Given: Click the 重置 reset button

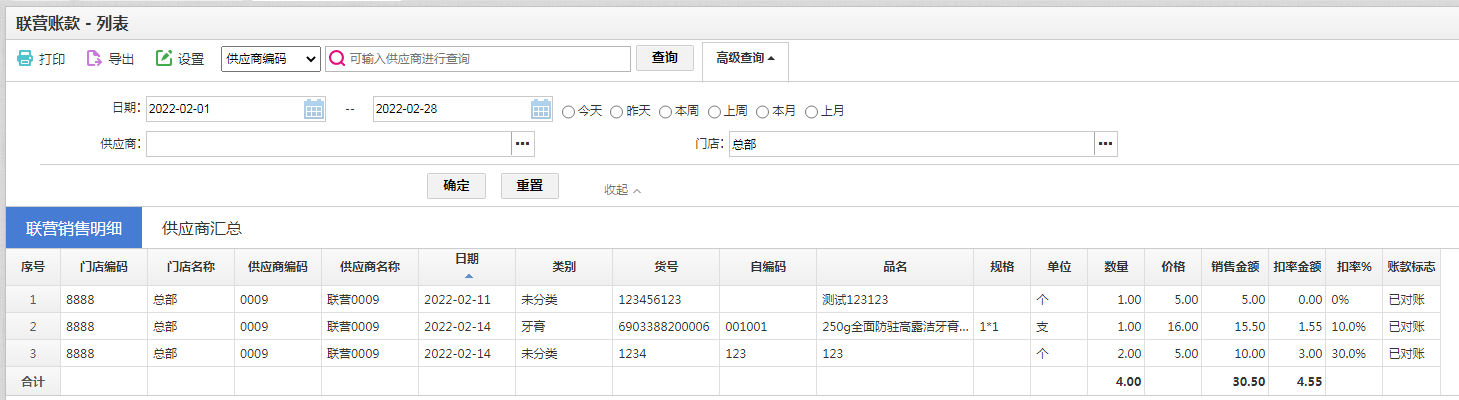Looking at the screenshot, I should [x=530, y=186].
